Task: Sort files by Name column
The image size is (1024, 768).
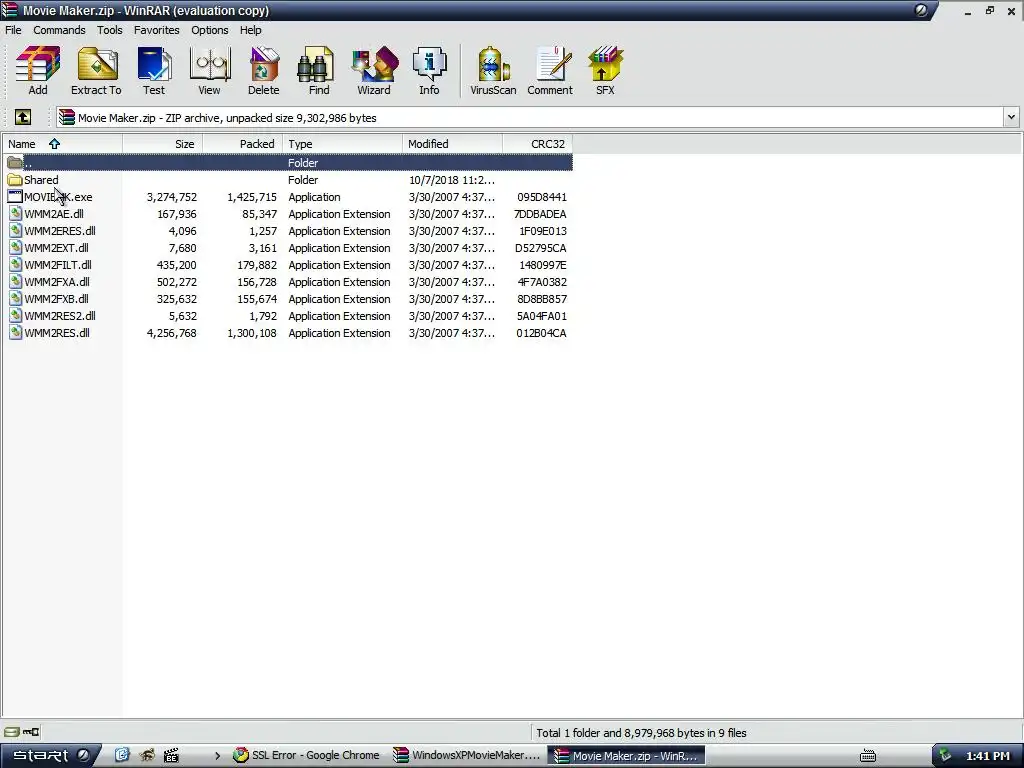Action: 63,144
